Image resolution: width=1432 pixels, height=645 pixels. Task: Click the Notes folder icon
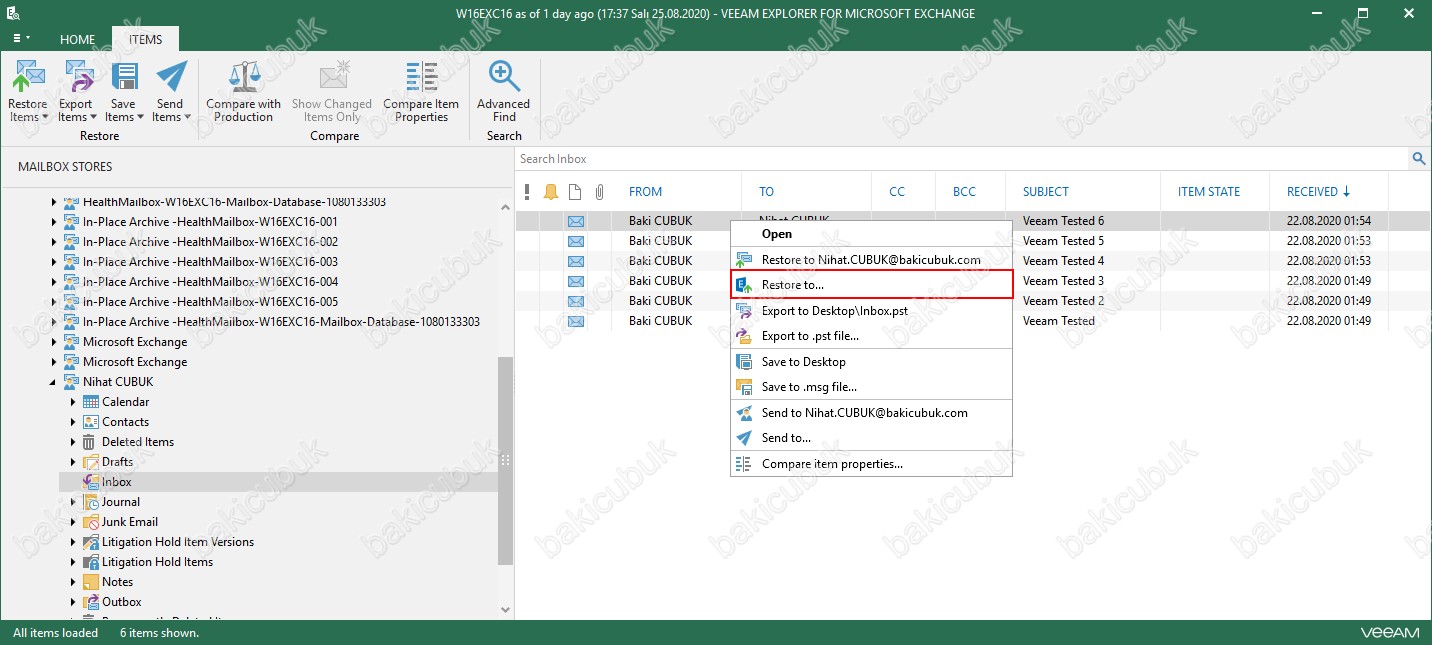click(x=91, y=582)
